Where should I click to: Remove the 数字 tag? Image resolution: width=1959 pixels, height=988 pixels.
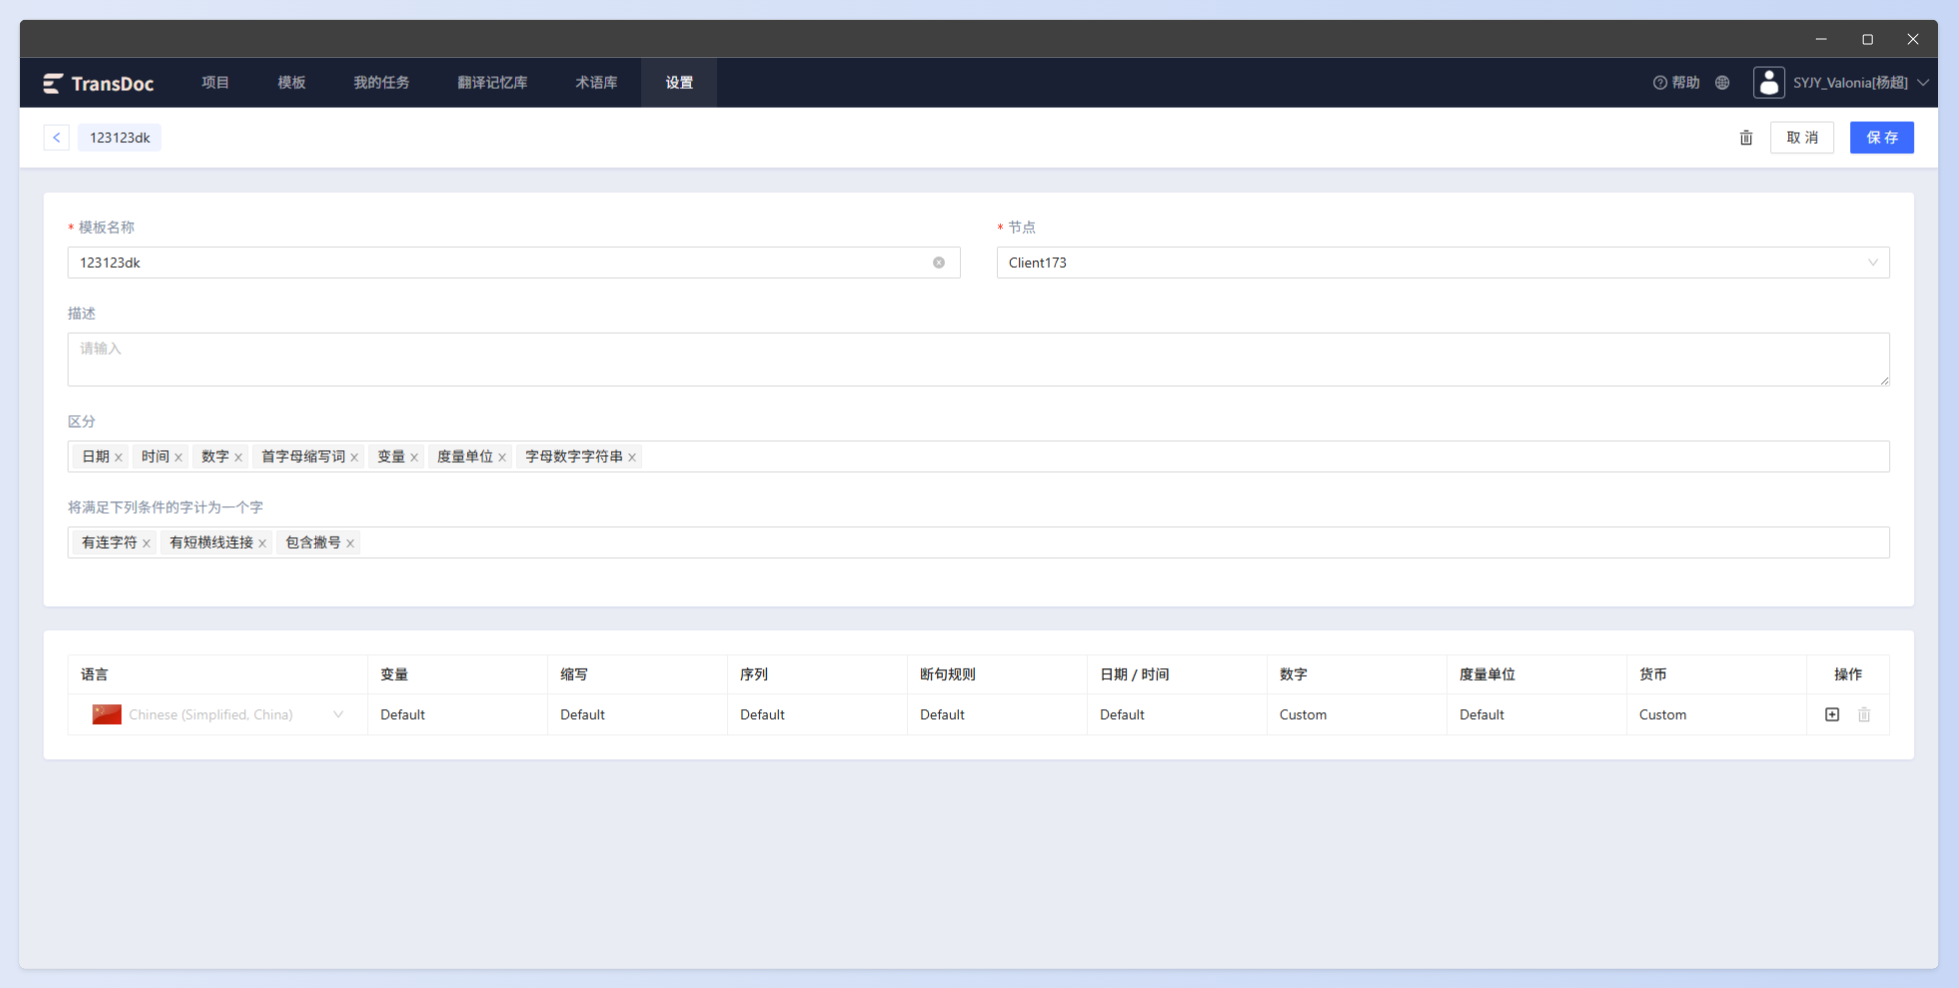[x=238, y=457]
